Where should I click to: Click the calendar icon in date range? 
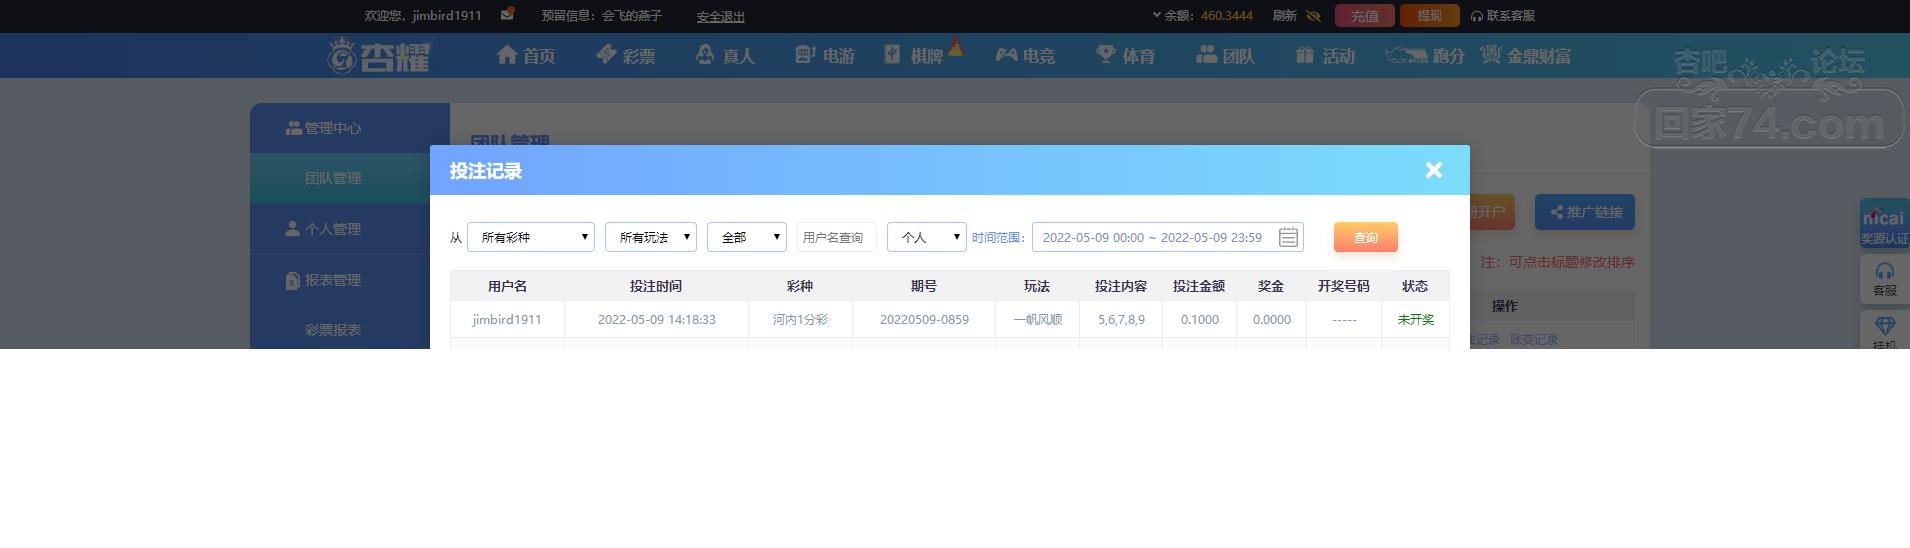click(x=1288, y=237)
